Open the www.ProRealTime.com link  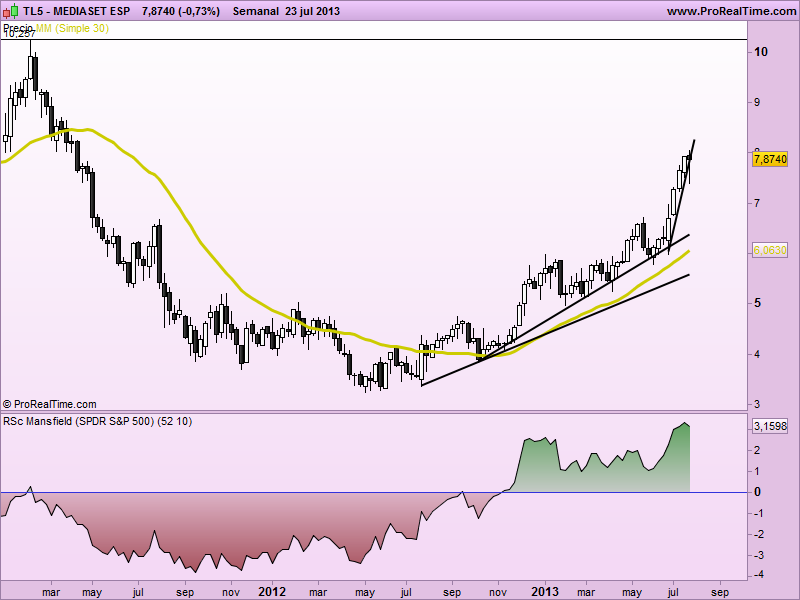[x=732, y=11]
